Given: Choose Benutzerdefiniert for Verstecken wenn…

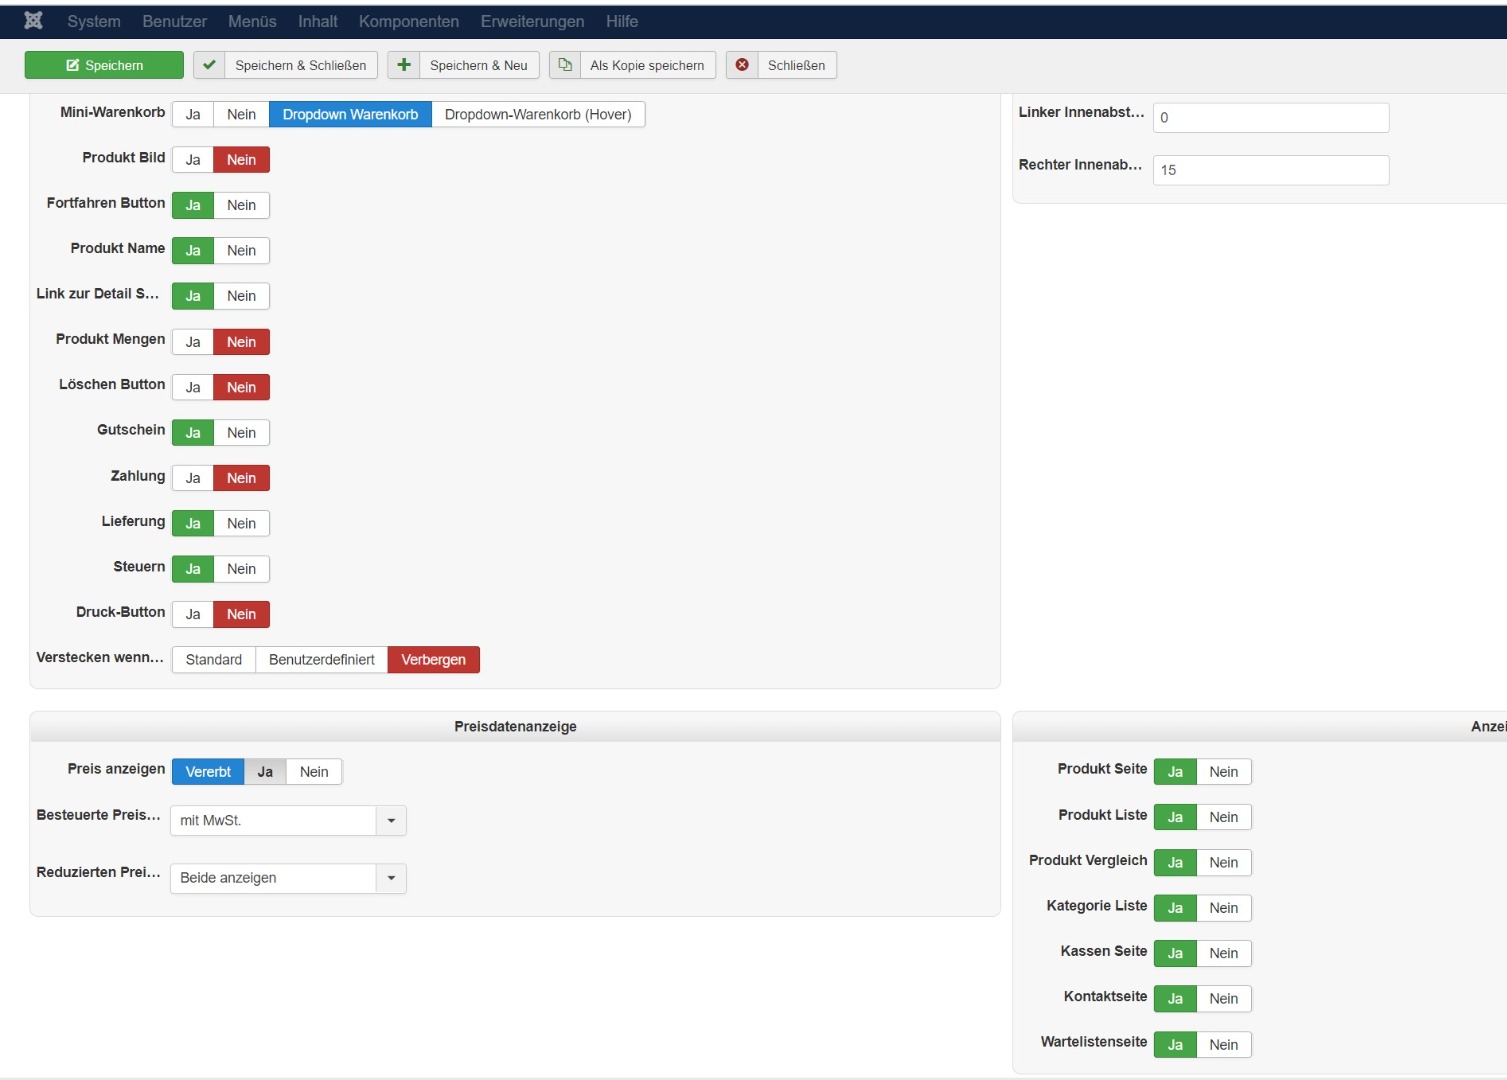Looking at the screenshot, I should pos(322,660).
